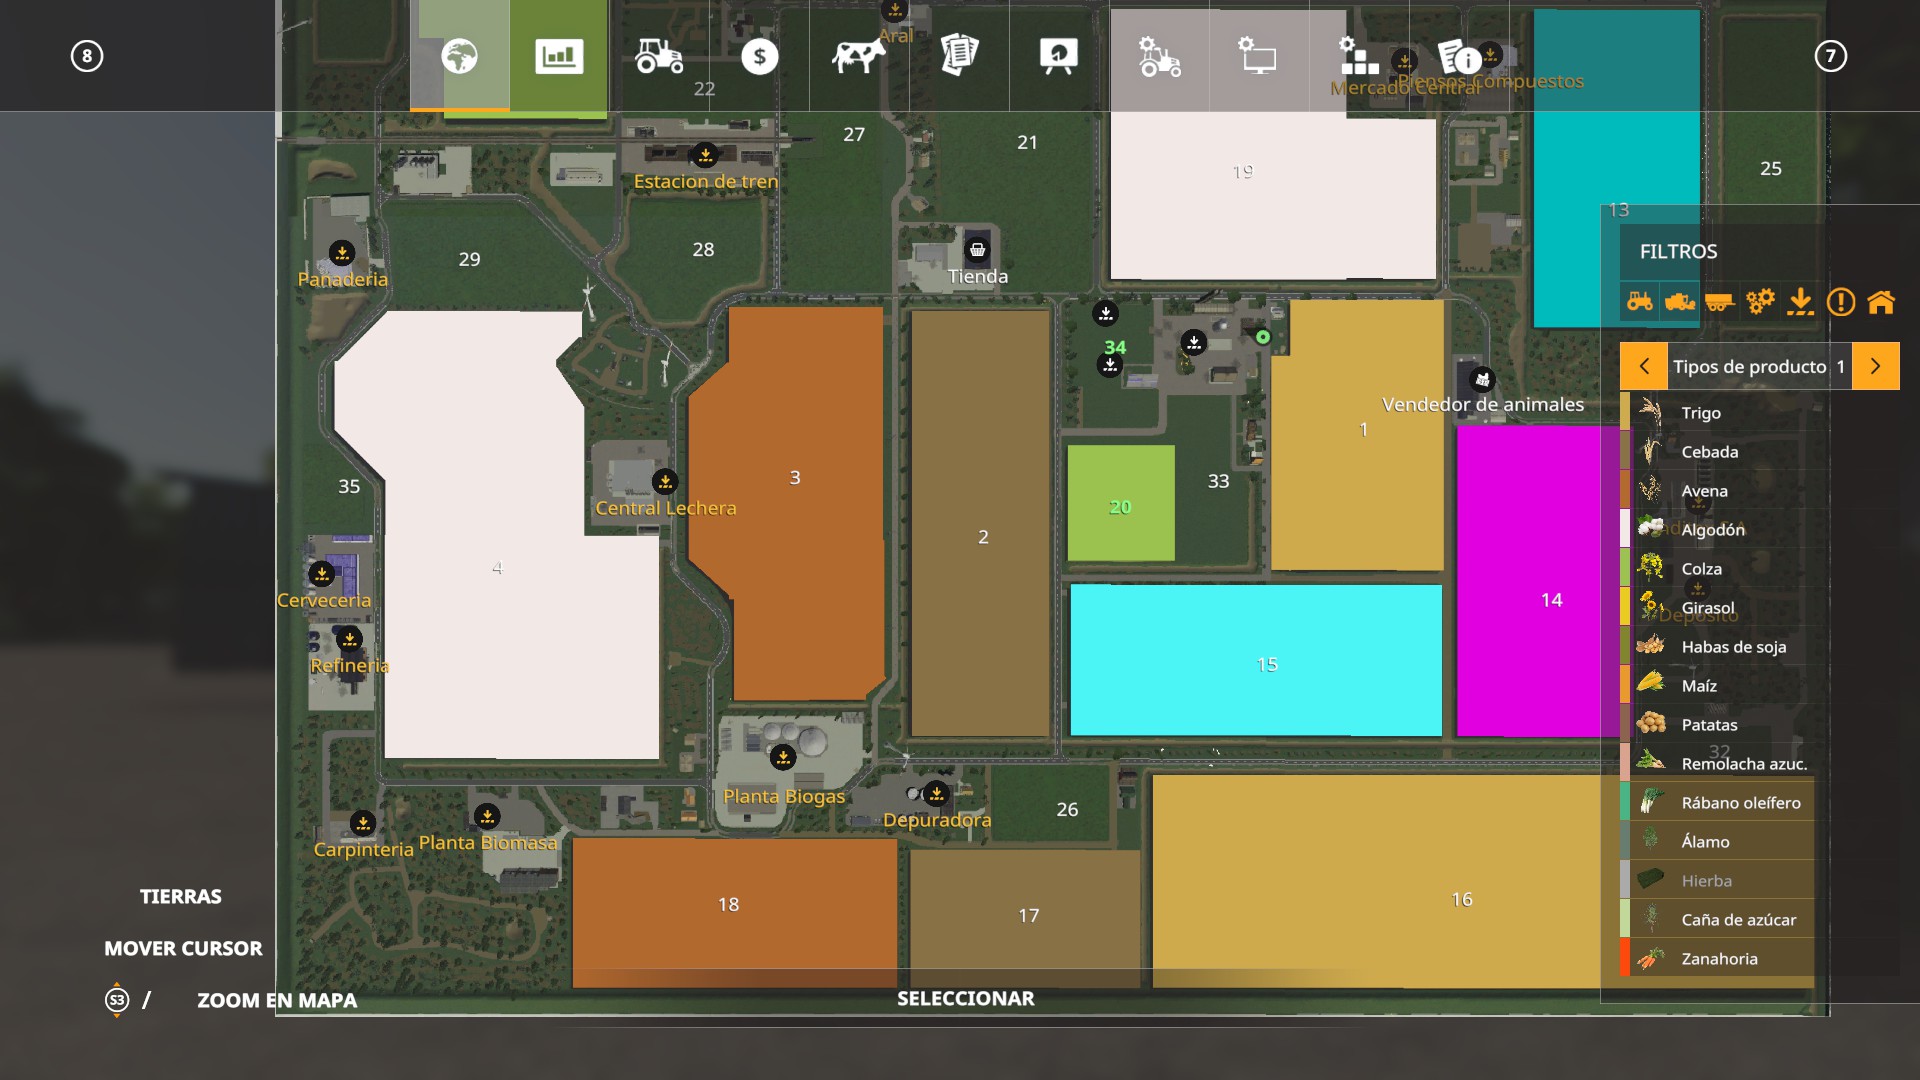Select Zanahoria in the product list
Viewport: 1920px width, 1080px height.
[x=1719, y=959]
